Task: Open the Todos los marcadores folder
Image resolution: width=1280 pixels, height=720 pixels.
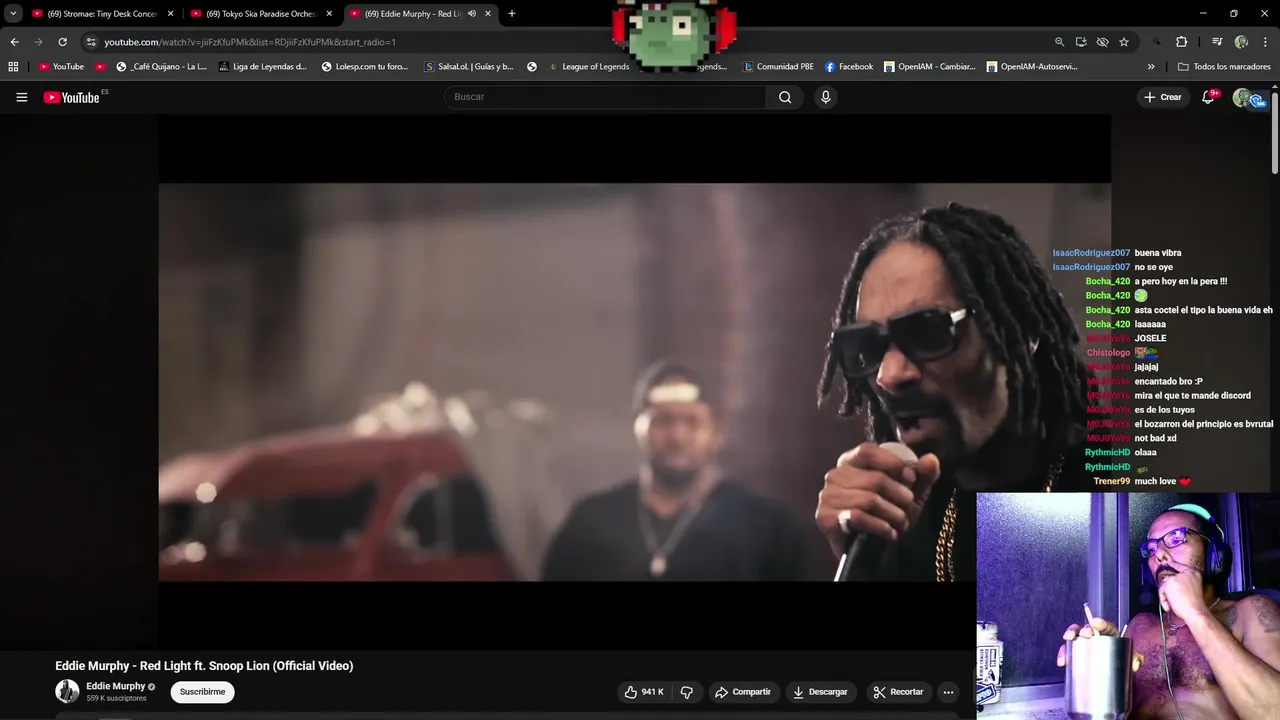Action: (x=1224, y=67)
